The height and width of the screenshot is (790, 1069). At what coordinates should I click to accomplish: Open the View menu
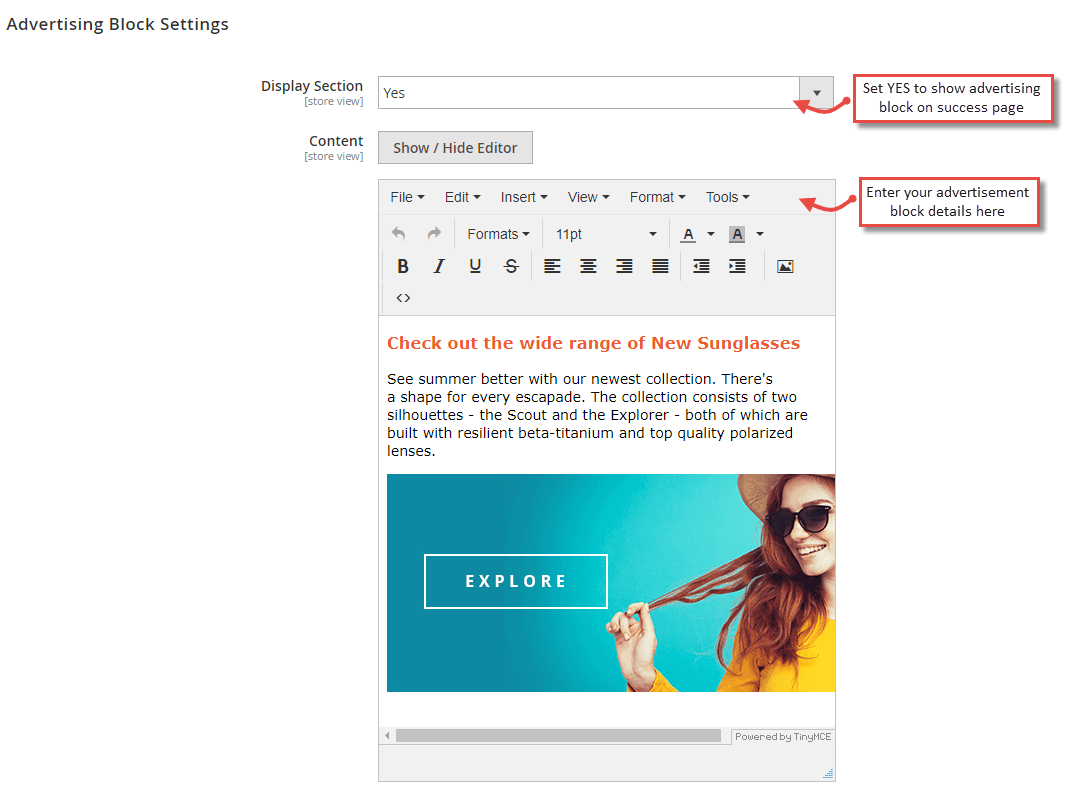pyautogui.click(x=588, y=197)
